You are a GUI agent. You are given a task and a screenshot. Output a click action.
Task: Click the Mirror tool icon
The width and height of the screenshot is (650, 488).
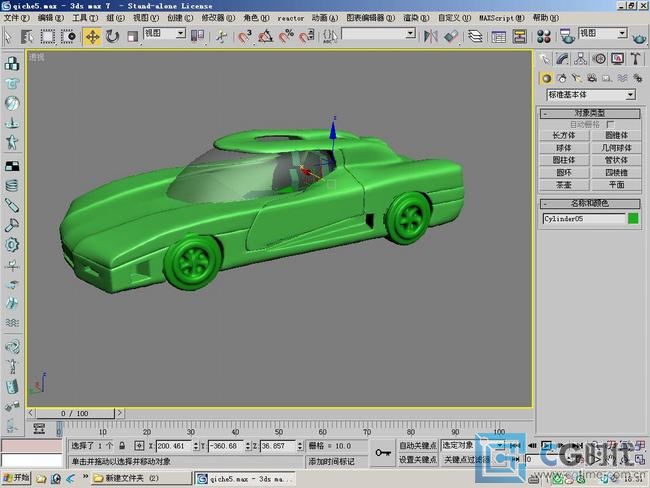[430, 36]
